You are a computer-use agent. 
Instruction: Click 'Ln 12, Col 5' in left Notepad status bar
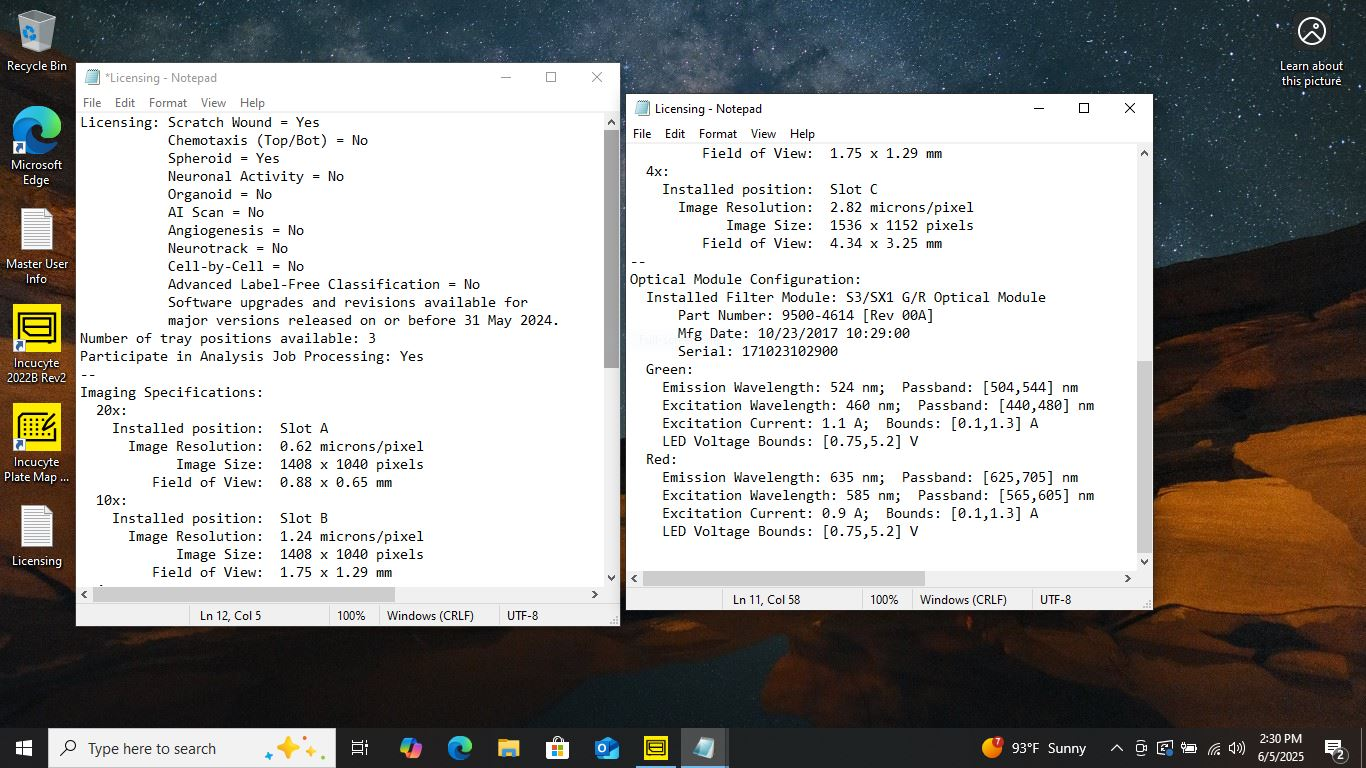230,616
